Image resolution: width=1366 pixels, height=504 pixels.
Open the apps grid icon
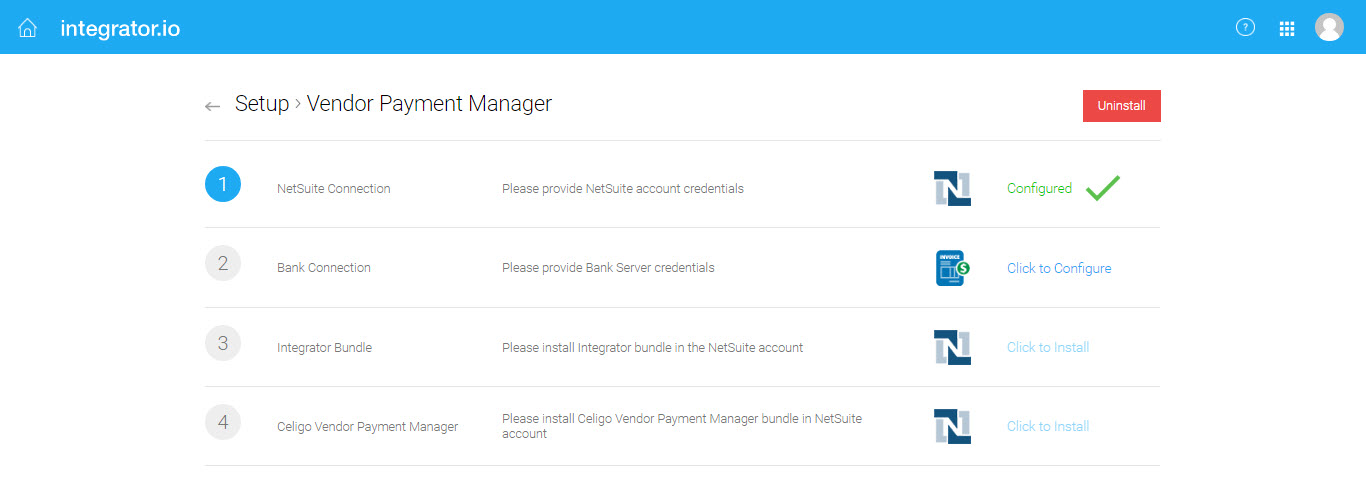pyautogui.click(x=1287, y=29)
